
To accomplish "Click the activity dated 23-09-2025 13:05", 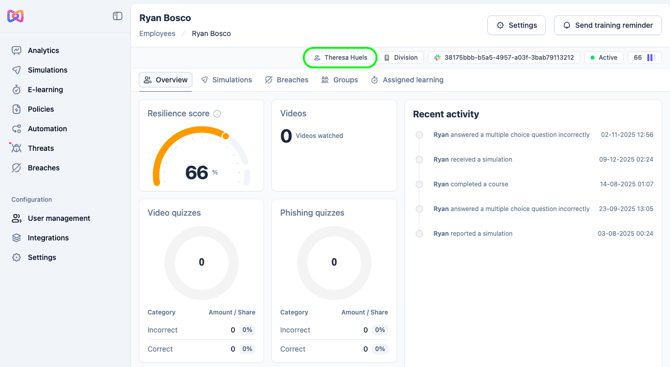I will tap(534, 209).
